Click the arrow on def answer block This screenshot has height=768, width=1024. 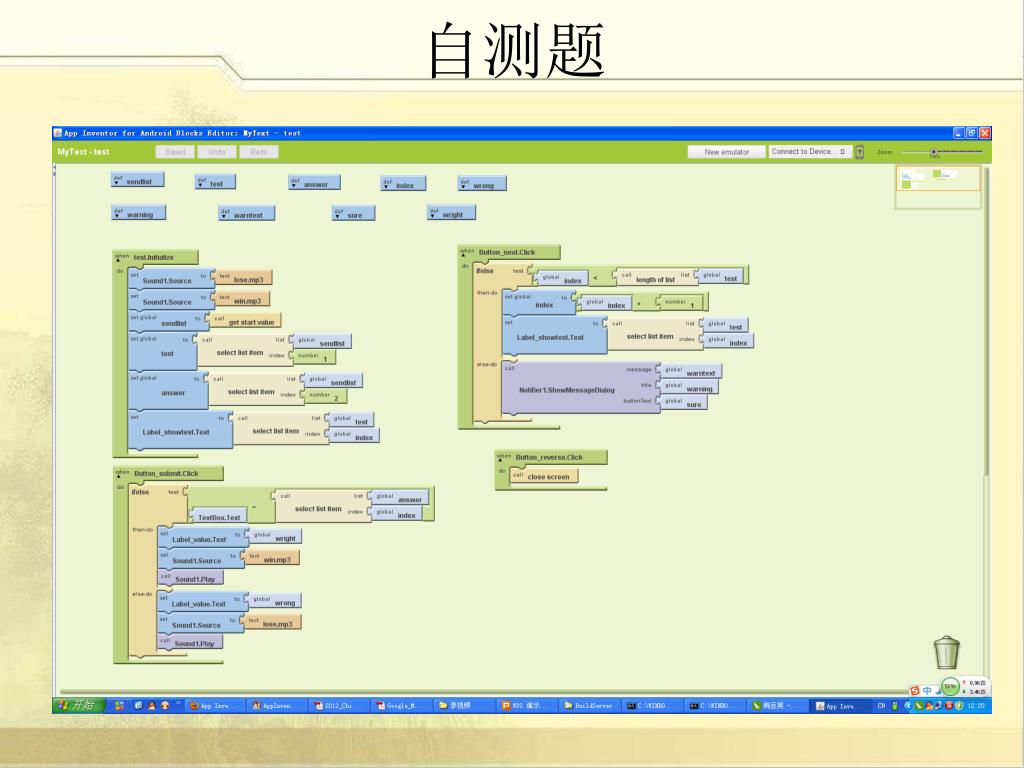click(x=294, y=185)
